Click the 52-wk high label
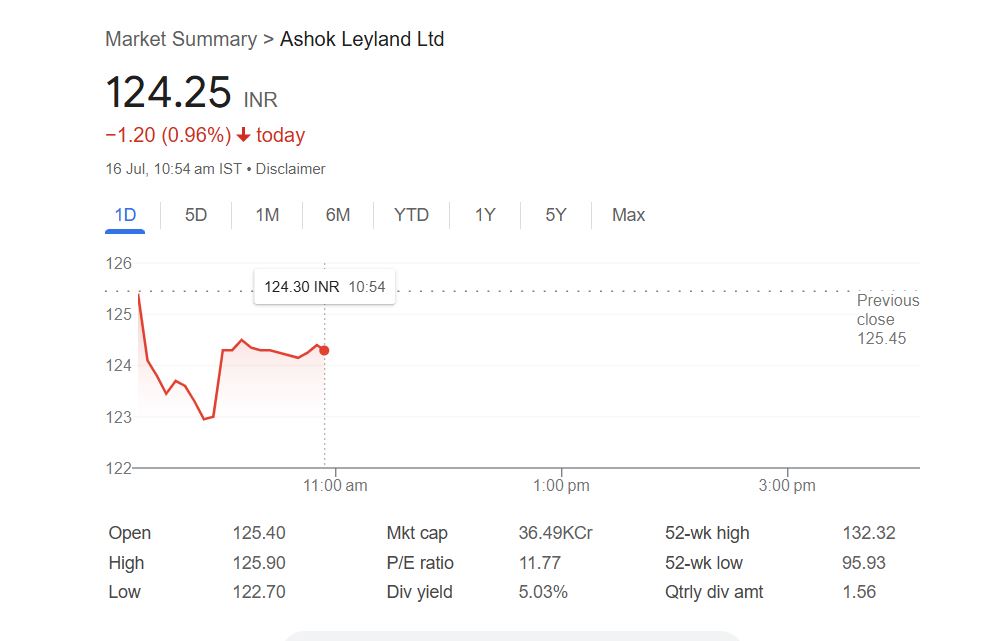The width and height of the screenshot is (985, 641). pos(707,533)
